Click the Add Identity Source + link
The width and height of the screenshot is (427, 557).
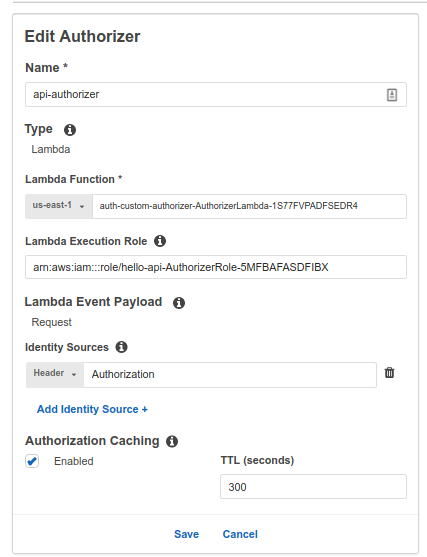(x=92, y=409)
